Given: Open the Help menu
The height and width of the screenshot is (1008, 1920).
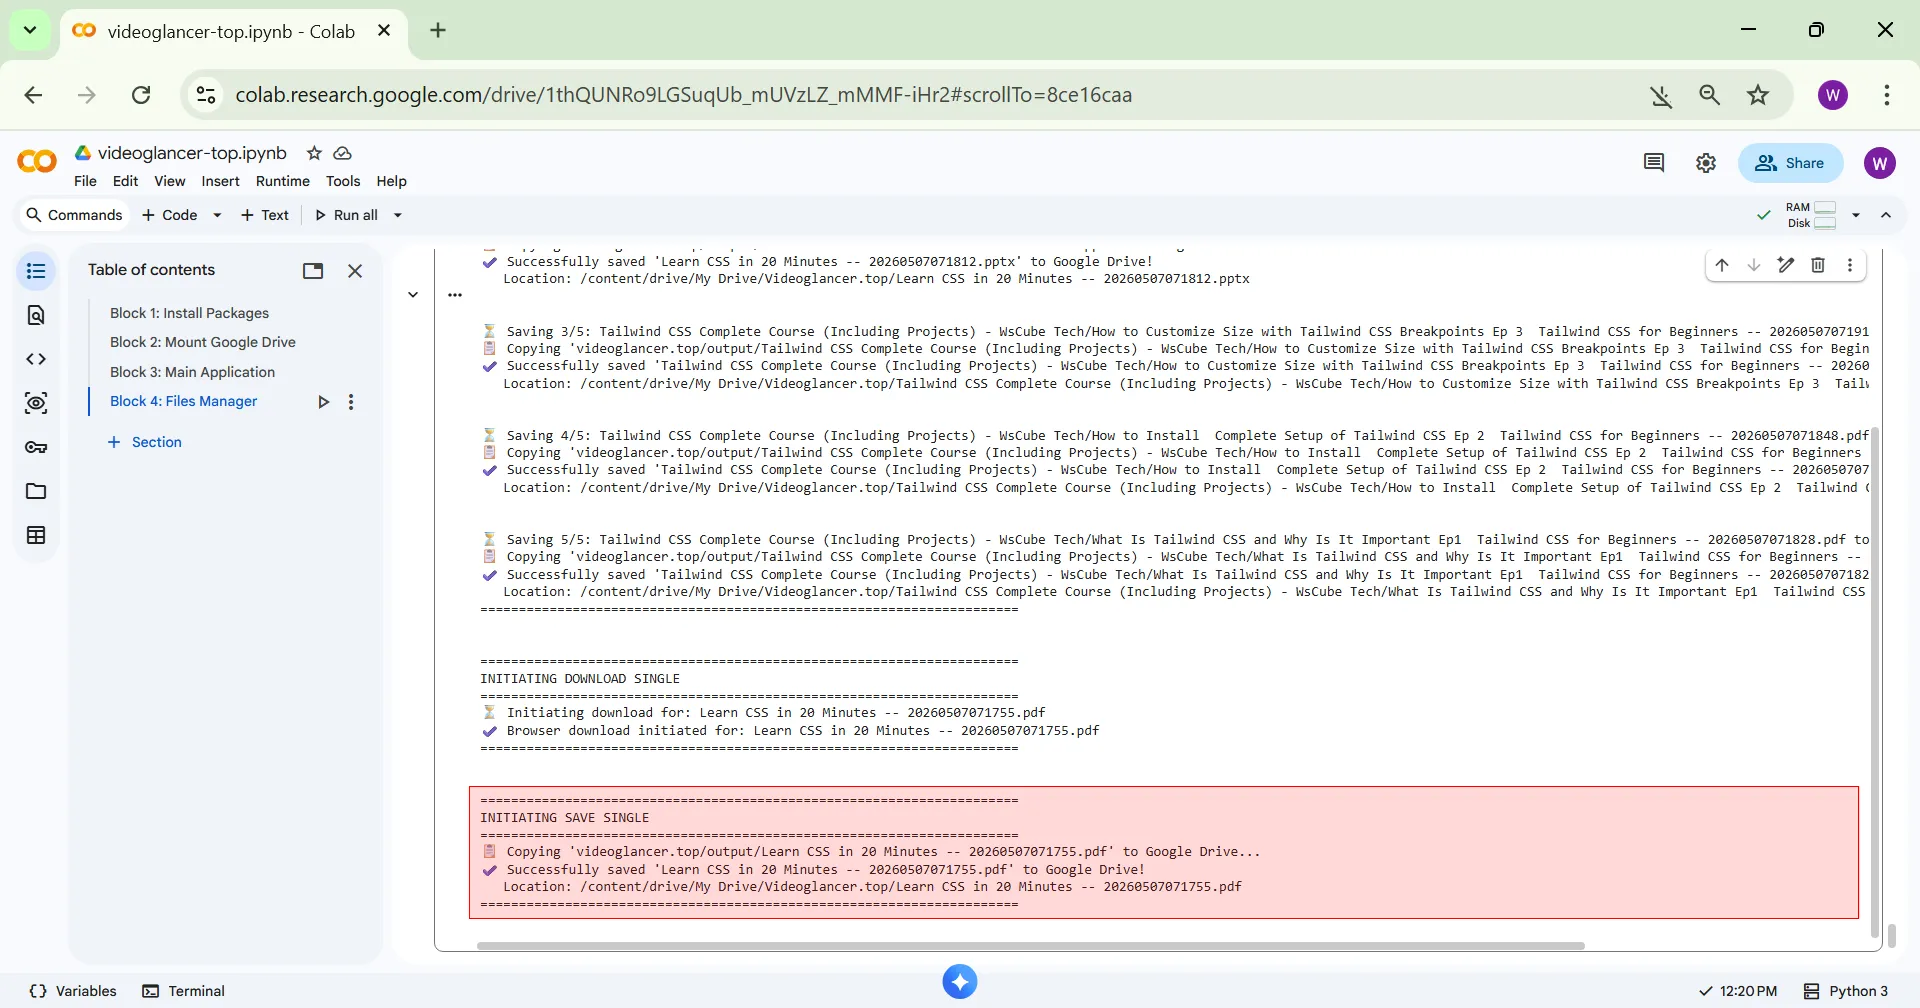Looking at the screenshot, I should tap(391, 181).
